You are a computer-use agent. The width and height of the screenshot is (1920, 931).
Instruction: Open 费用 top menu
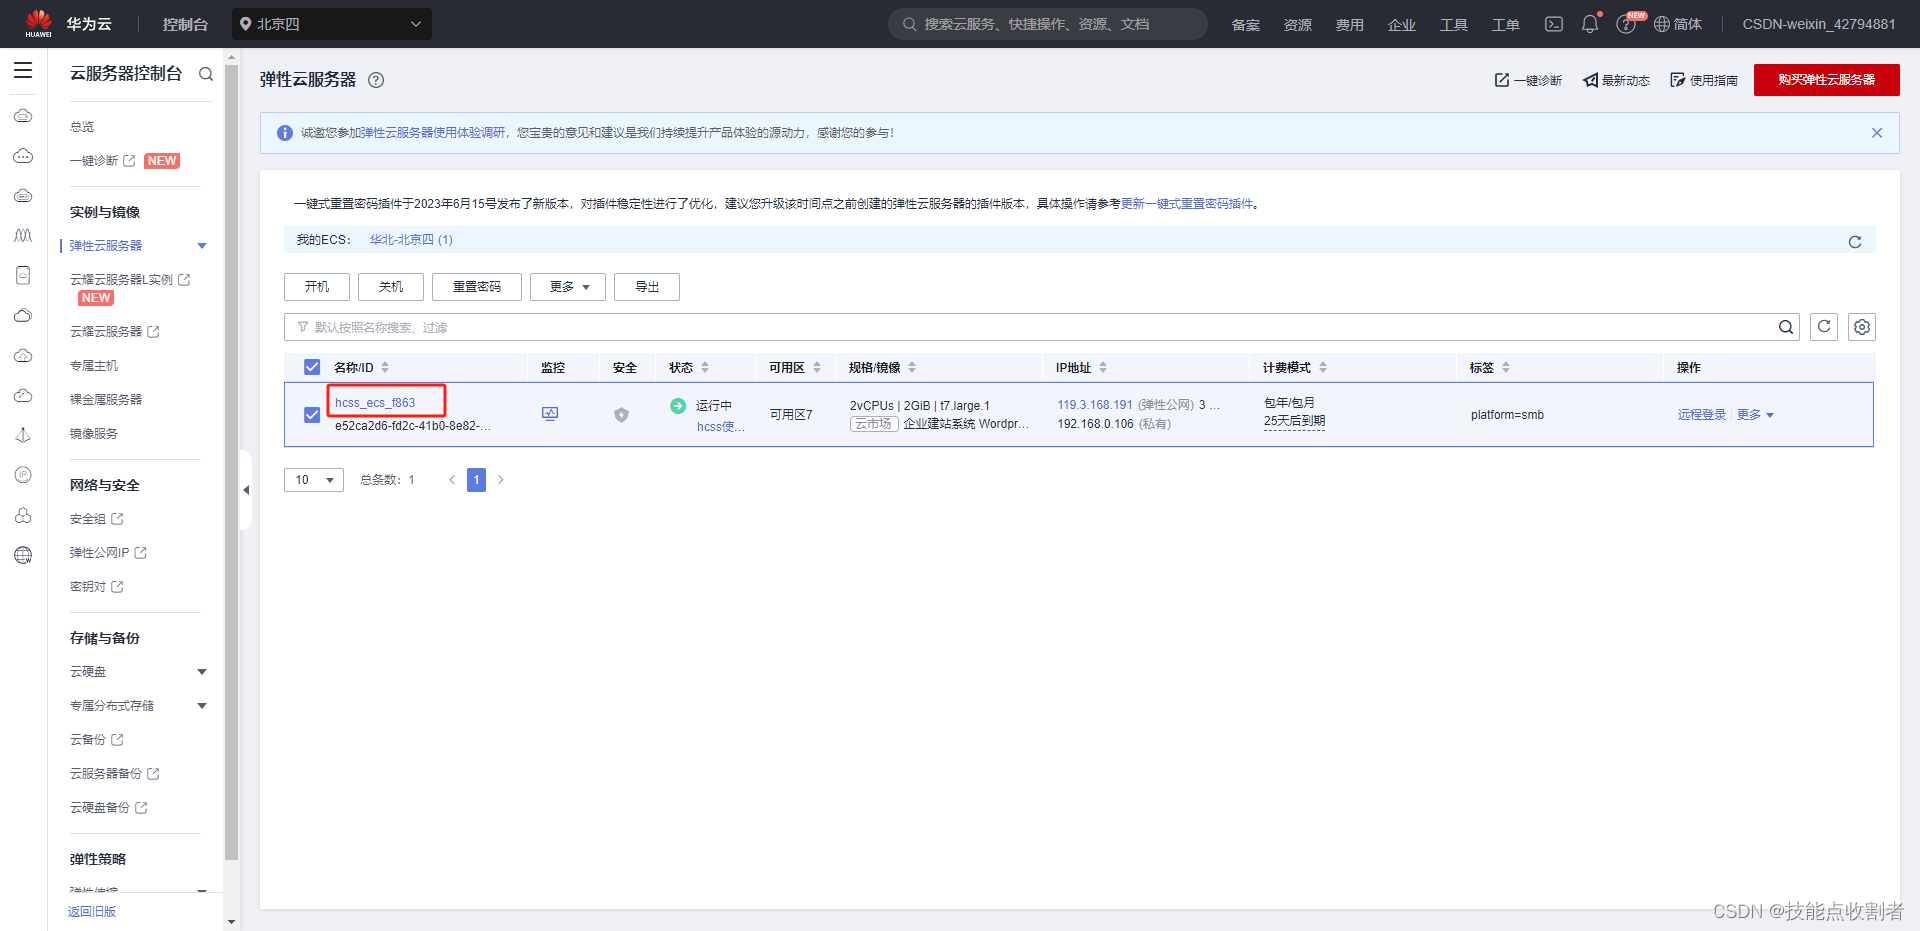coord(1350,25)
